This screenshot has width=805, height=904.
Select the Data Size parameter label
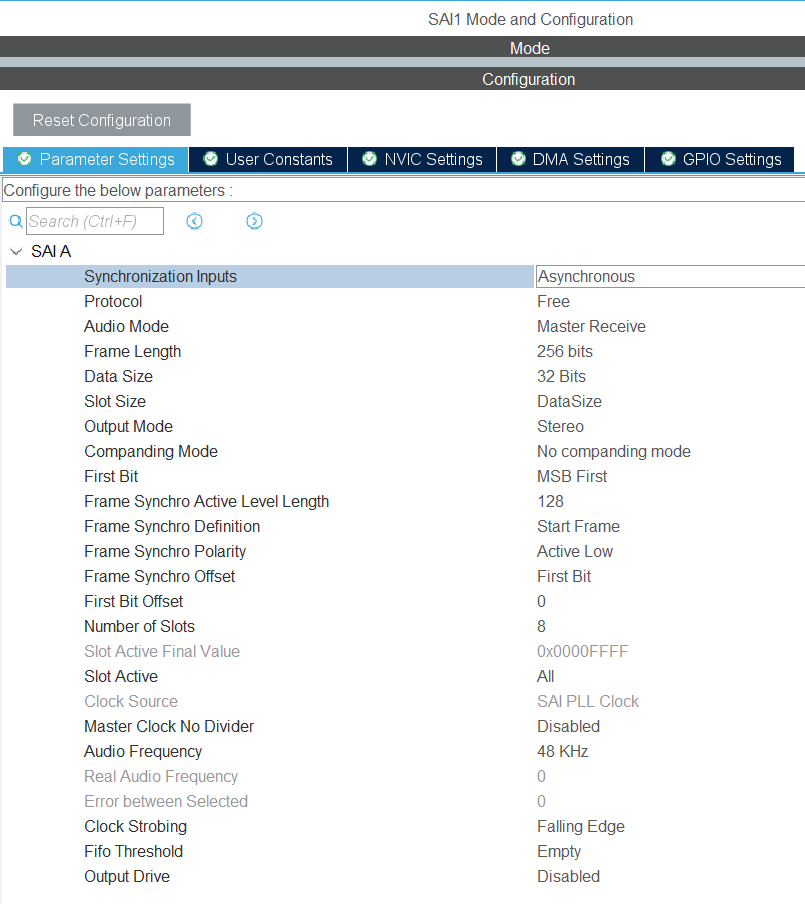[118, 376]
